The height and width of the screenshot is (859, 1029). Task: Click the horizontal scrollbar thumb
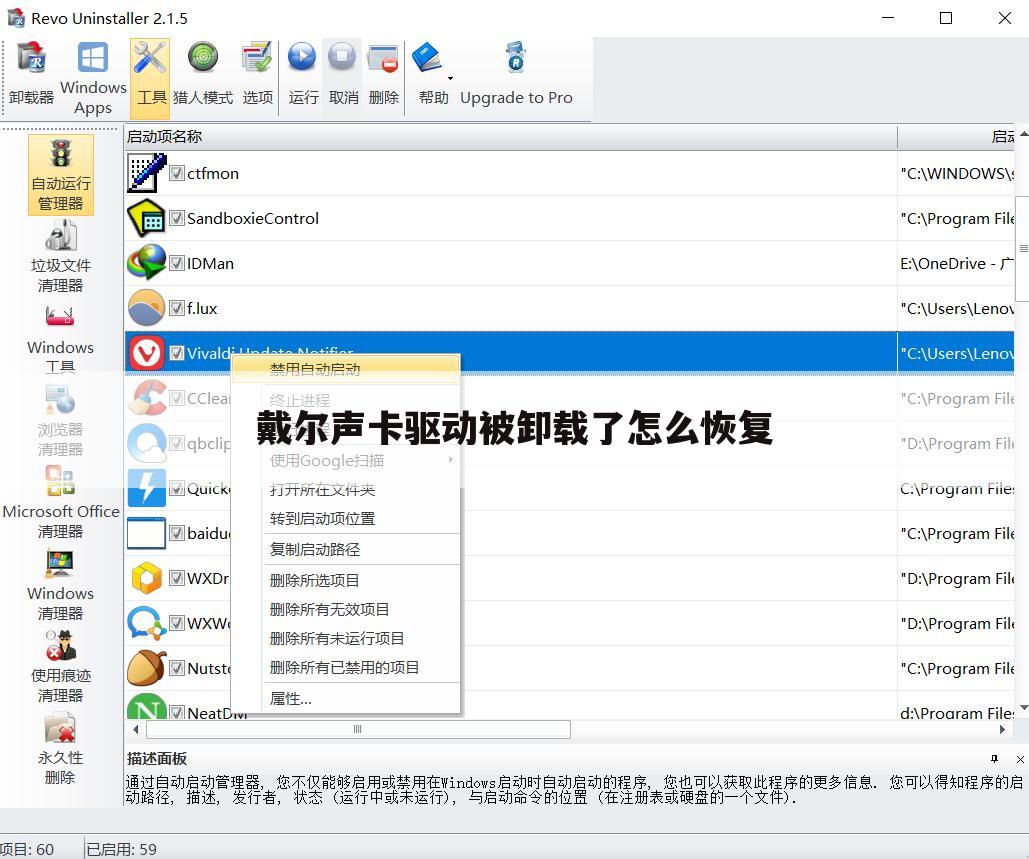358,729
